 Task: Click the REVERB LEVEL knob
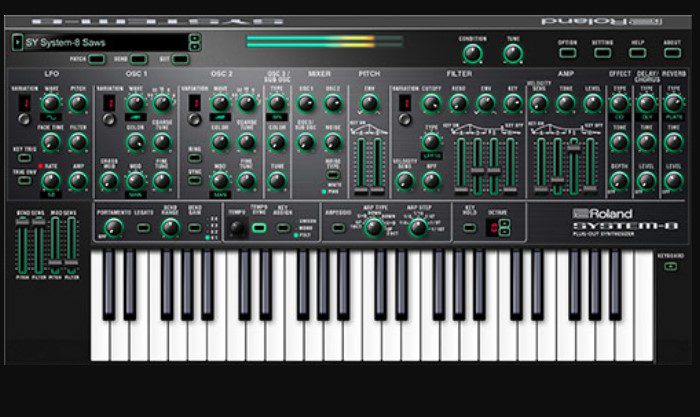point(674,181)
